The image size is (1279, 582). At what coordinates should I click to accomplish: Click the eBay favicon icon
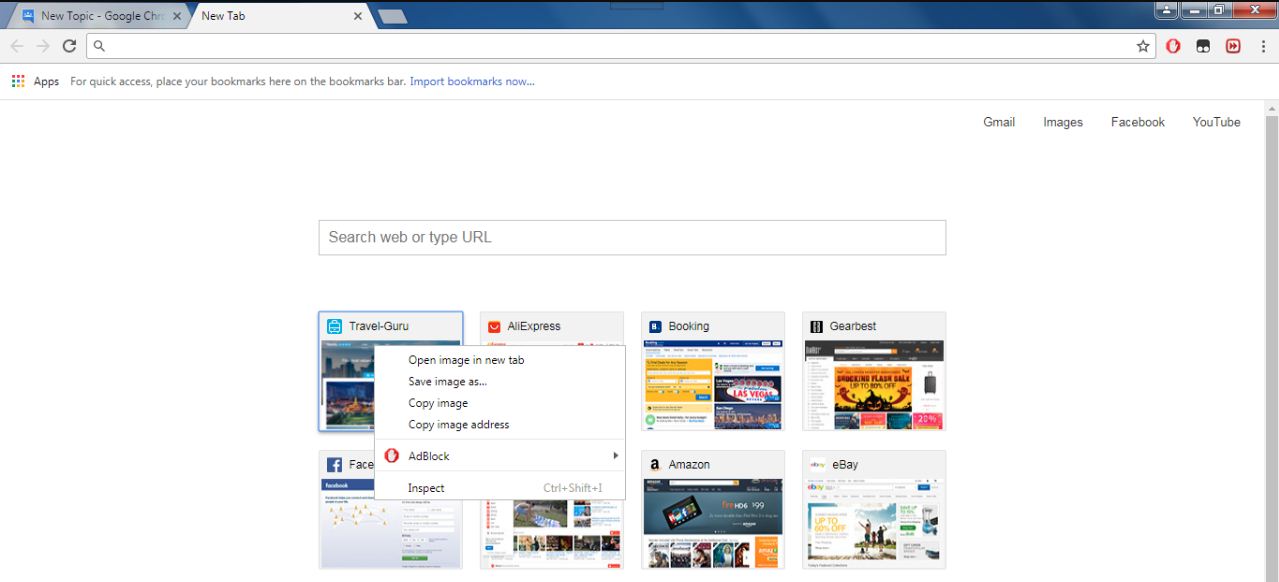(817, 465)
